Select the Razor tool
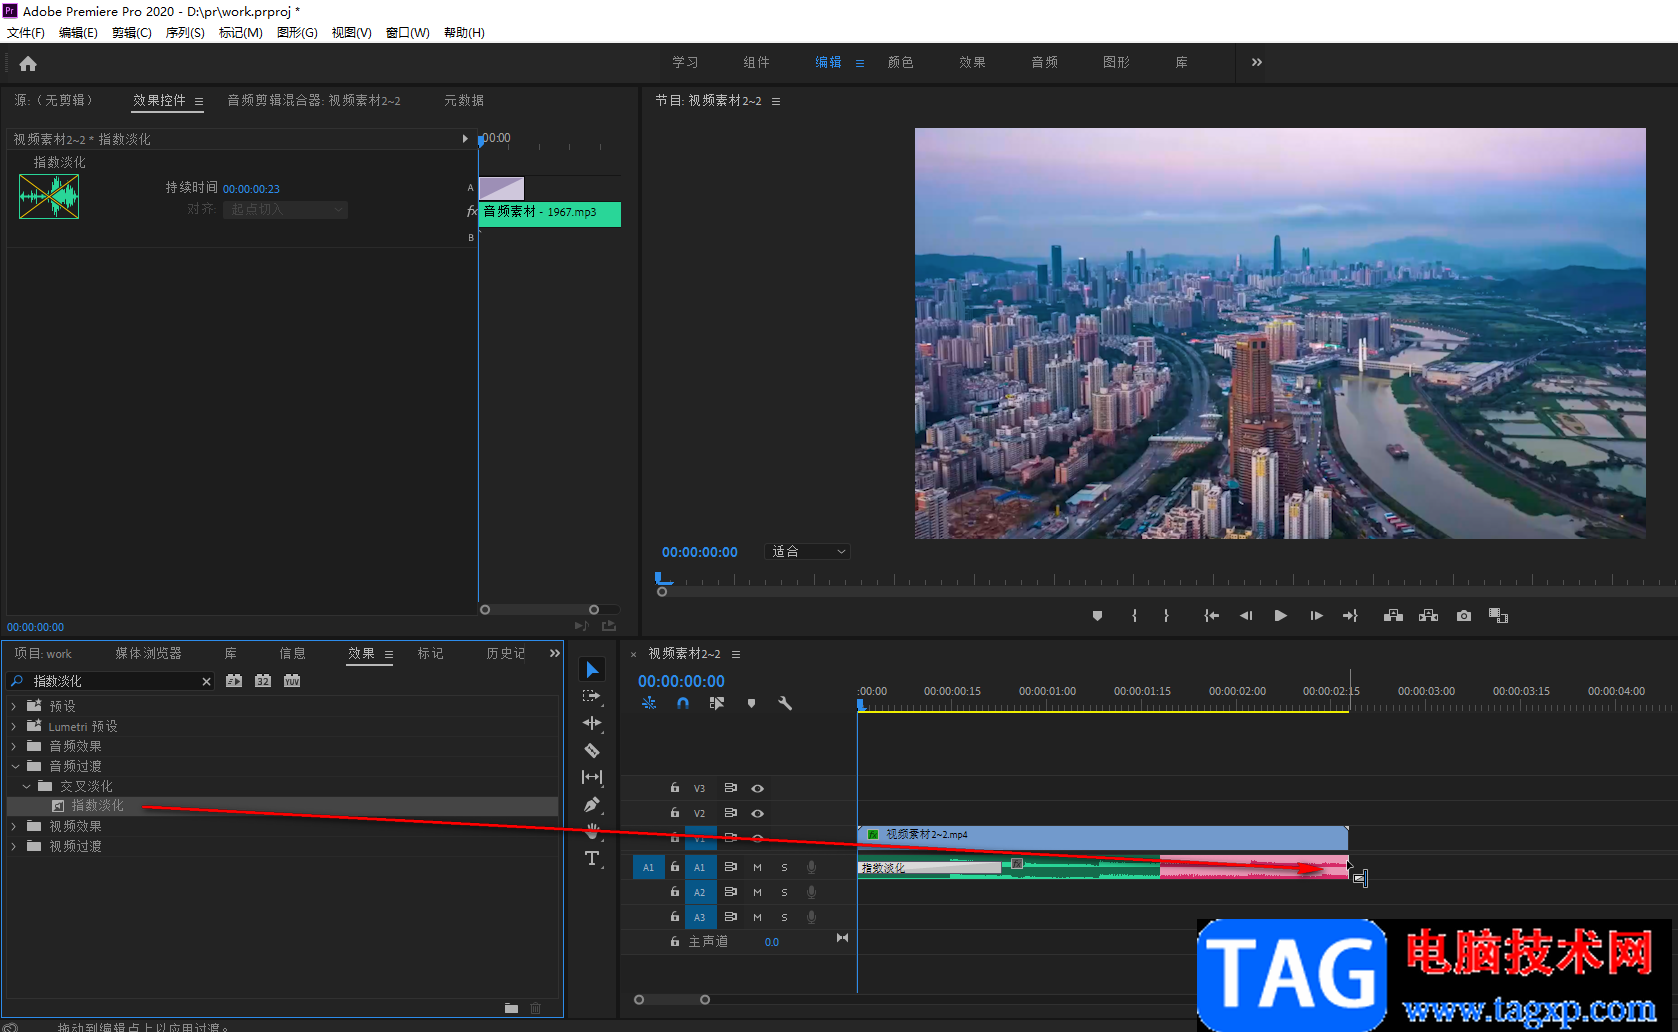This screenshot has height=1032, width=1678. point(592,750)
